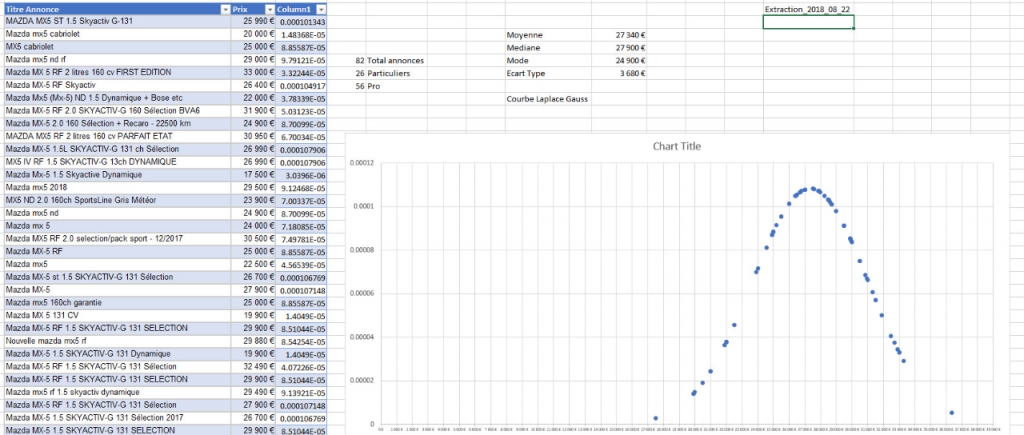Select row MAZDA MX5 ST 1.5 Skyactiv G-131
This screenshot has height=435, width=1024.
tap(117, 22)
